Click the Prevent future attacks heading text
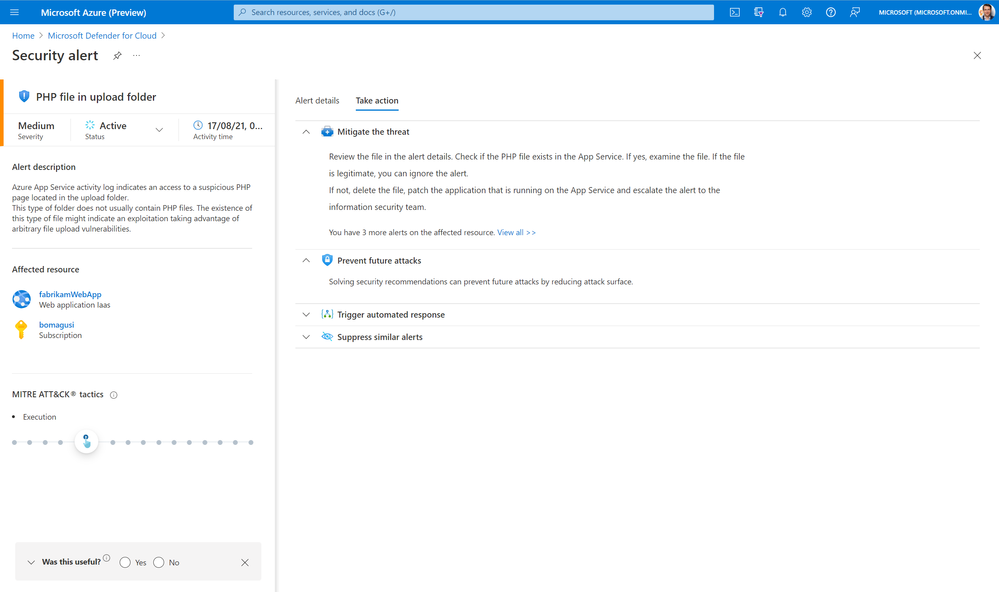This screenshot has height=592, width=999. tap(379, 261)
